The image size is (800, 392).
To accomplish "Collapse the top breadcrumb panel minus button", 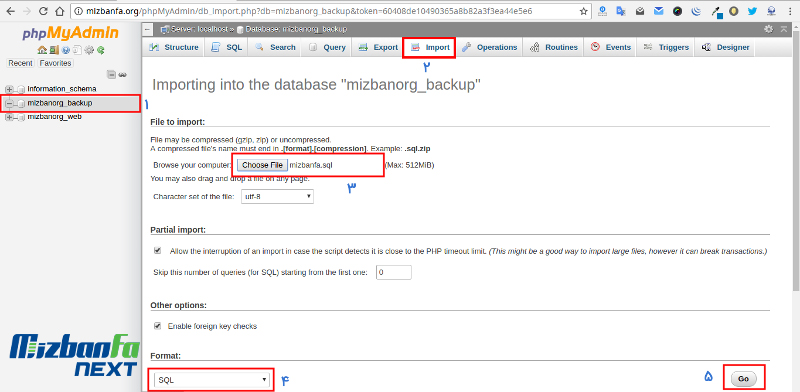I will (x=147, y=30).
